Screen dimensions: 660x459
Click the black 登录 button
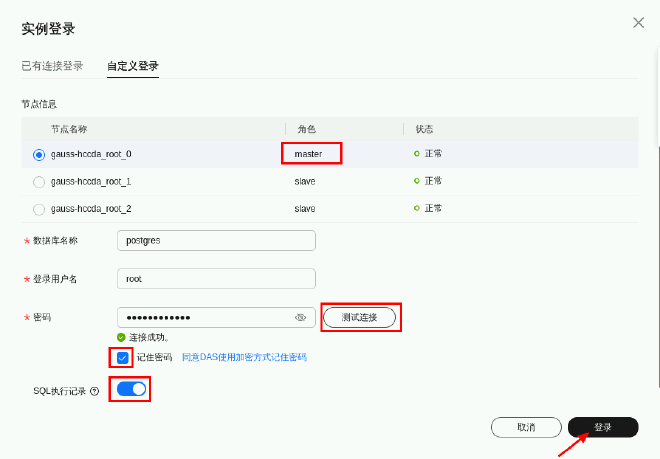click(x=603, y=427)
